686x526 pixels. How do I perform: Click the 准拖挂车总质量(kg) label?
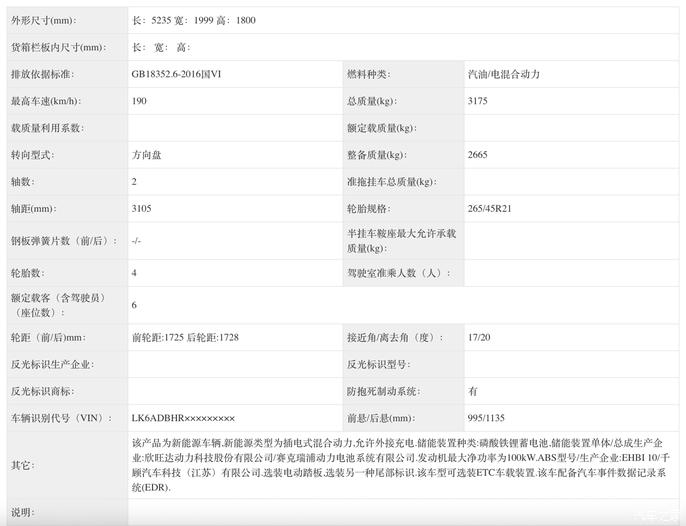tap(392, 182)
